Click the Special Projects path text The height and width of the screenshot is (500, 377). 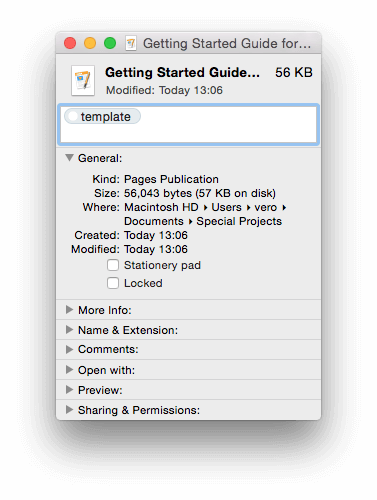(239, 221)
